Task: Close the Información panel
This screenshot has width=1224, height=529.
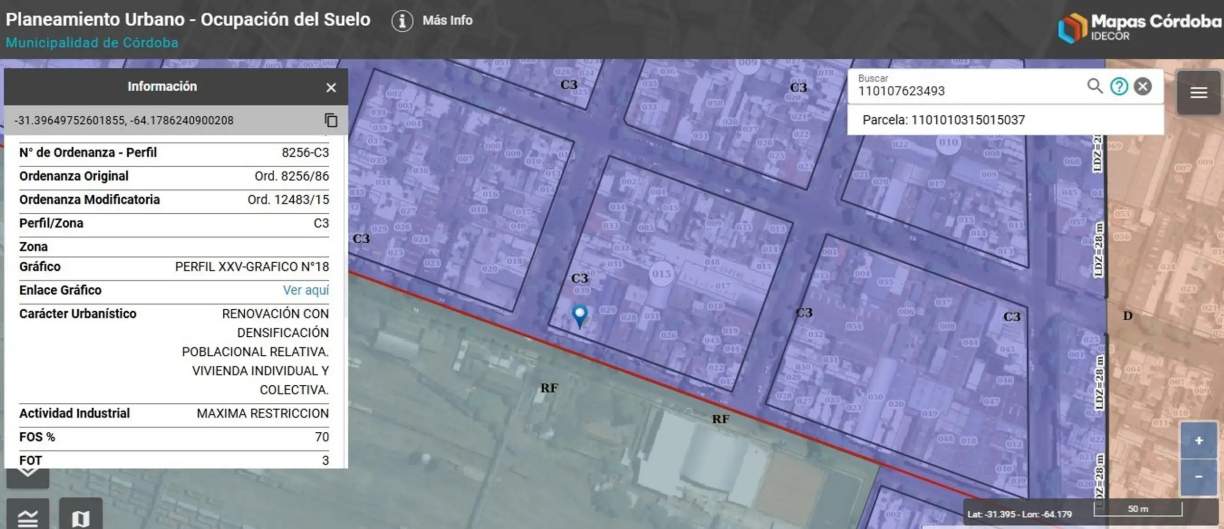Action: (x=331, y=88)
